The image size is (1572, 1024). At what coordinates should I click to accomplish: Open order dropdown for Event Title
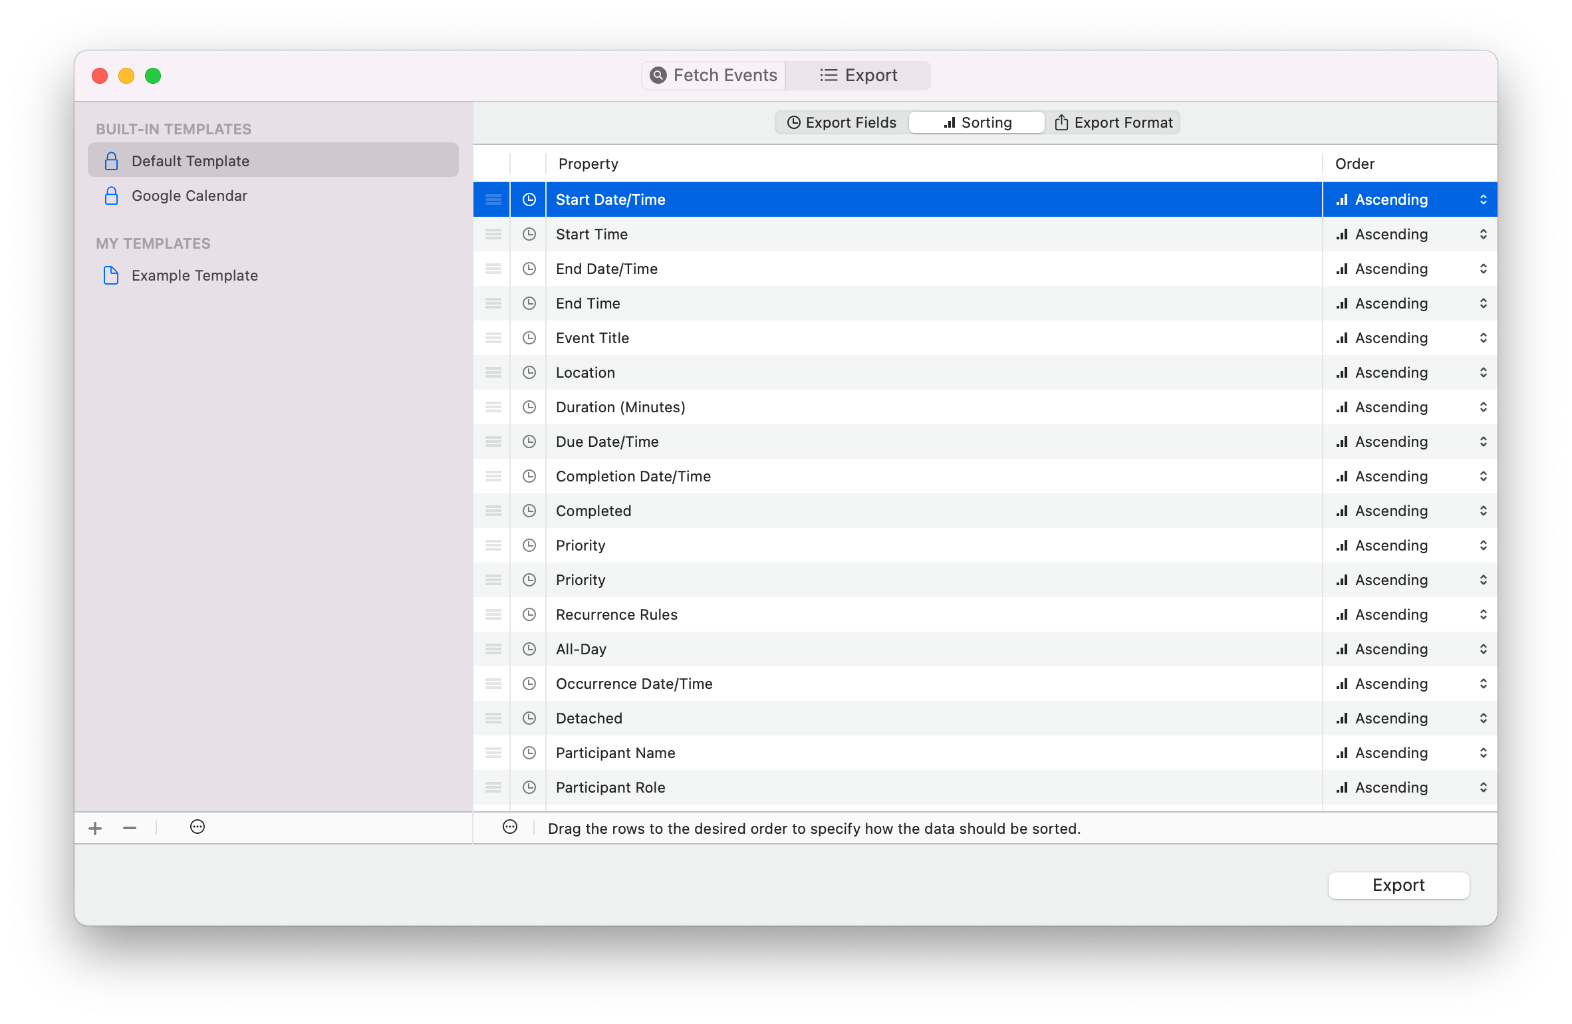[x=1410, y=338]
